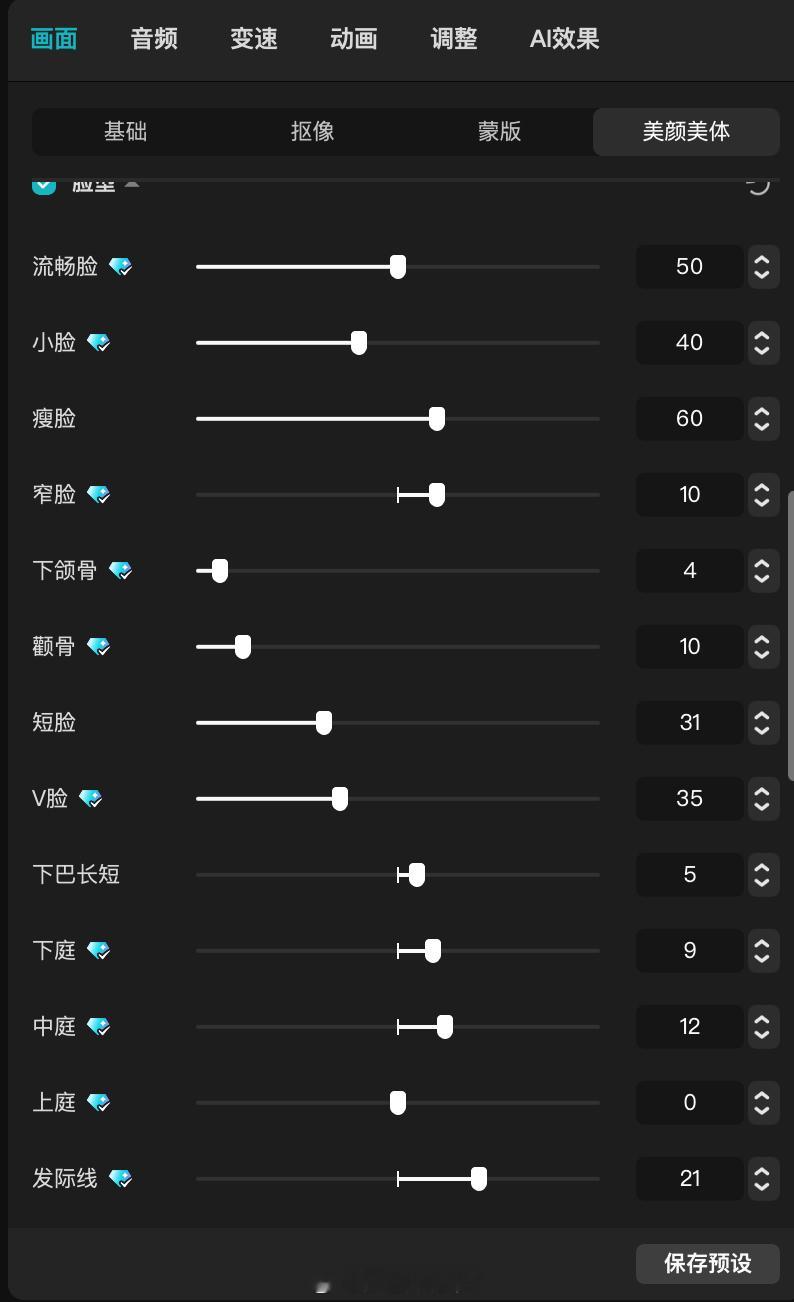Collapse the face shape section triangle
Viewport: 794px width, 1302px height.
[x=132, y=184]
